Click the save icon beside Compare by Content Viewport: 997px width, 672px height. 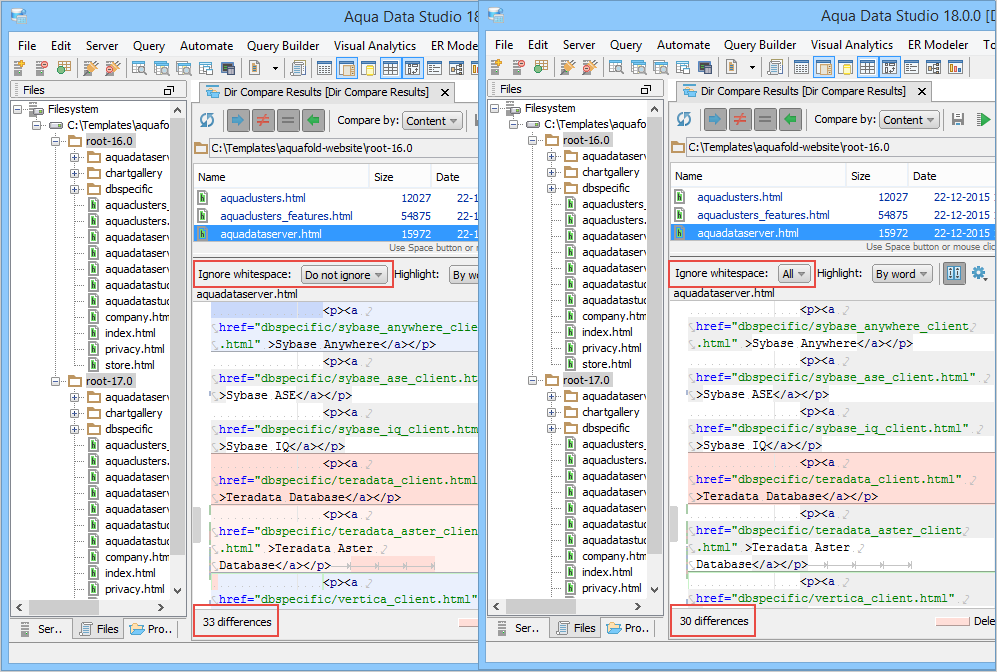click(x=958, y=120)
